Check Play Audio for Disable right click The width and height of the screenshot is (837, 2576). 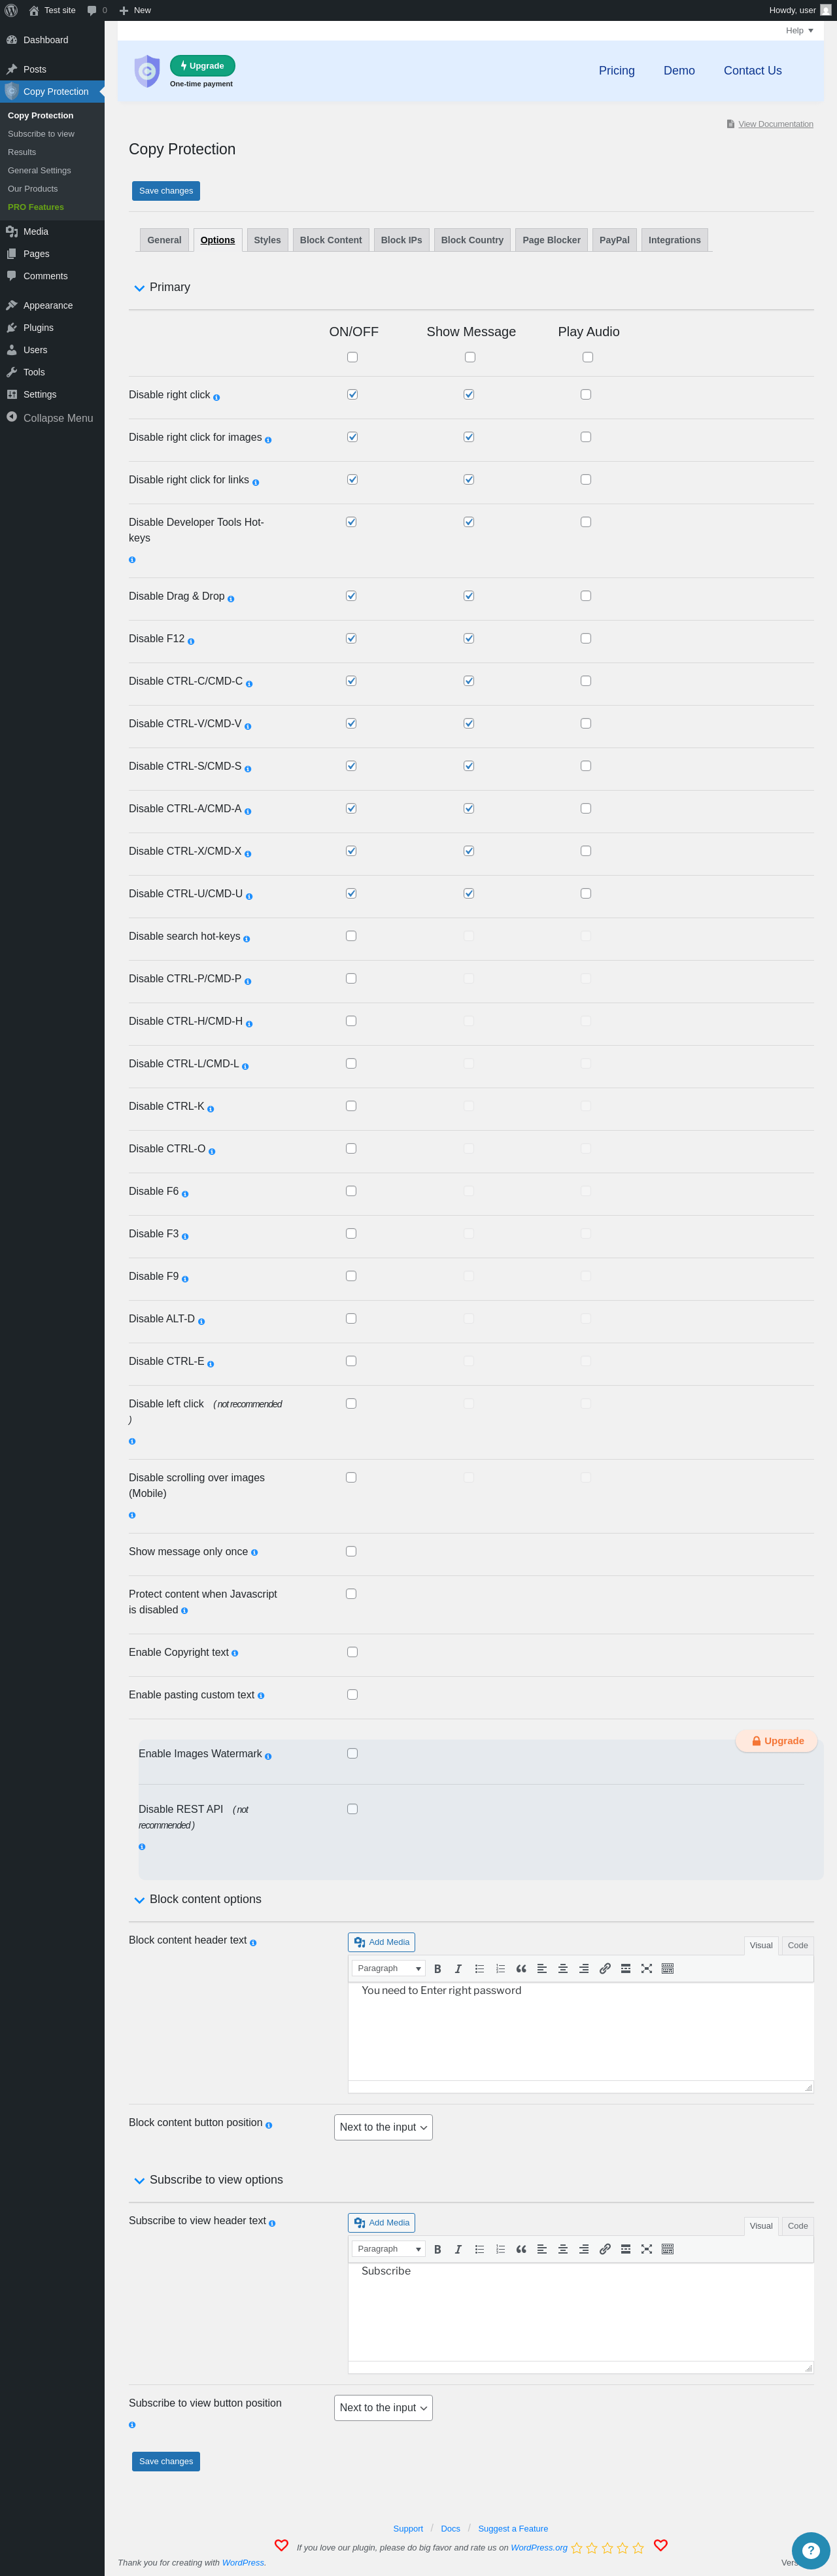tap(586, 395)
